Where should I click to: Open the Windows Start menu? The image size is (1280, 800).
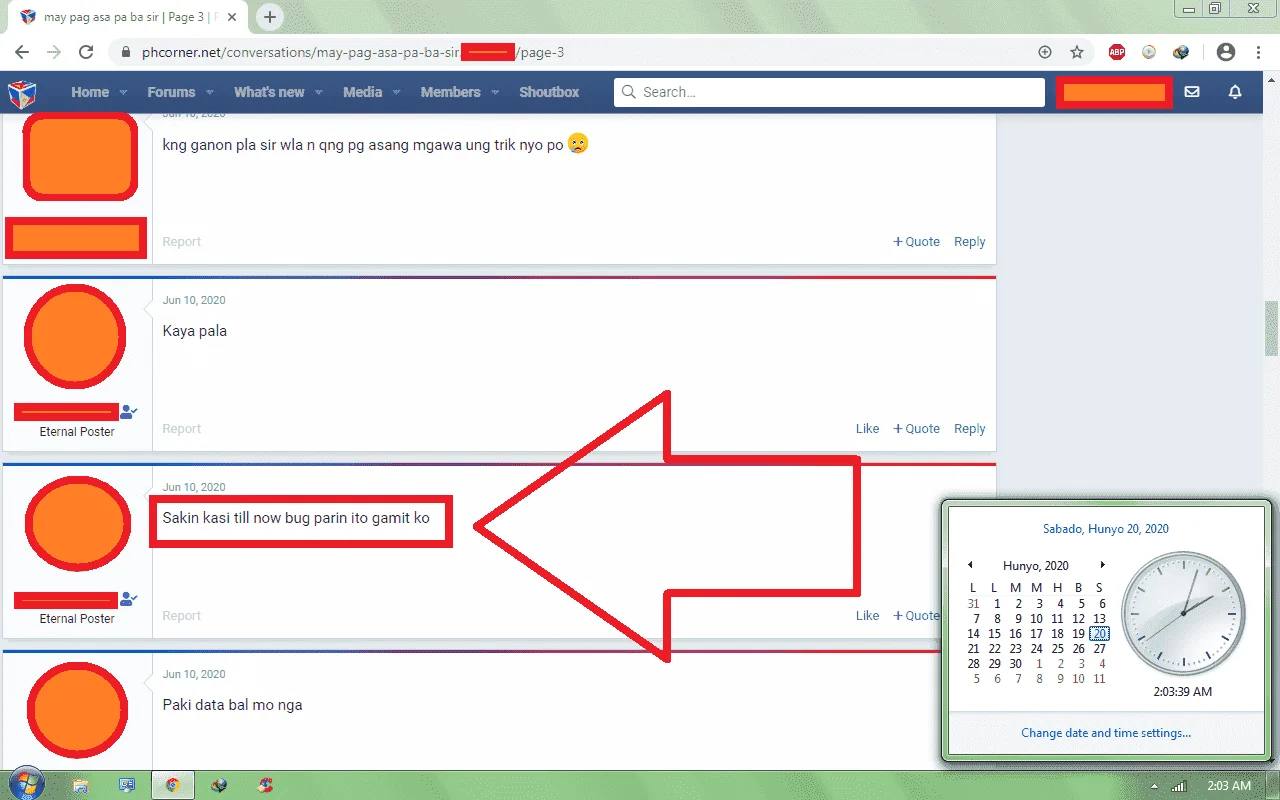pos(27,785)
